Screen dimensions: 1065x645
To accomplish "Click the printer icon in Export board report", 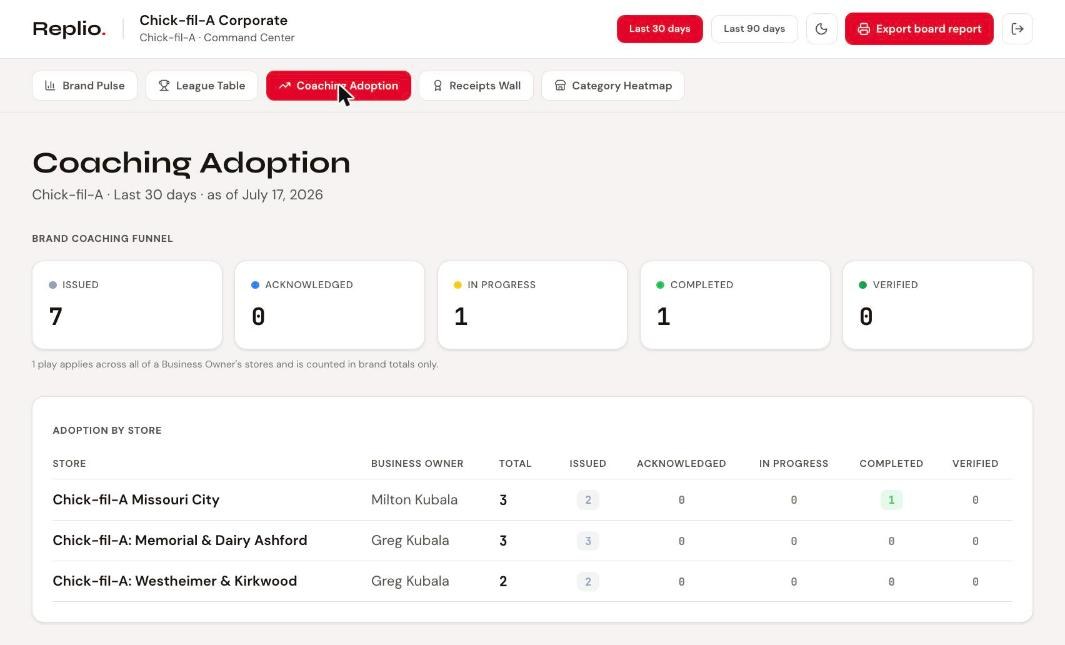I will [x=863, y=29].
